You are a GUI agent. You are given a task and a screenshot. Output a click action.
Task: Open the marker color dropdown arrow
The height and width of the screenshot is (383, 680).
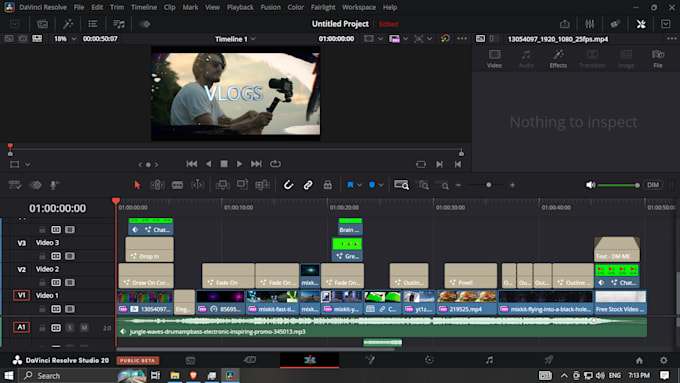coord(381,185)
